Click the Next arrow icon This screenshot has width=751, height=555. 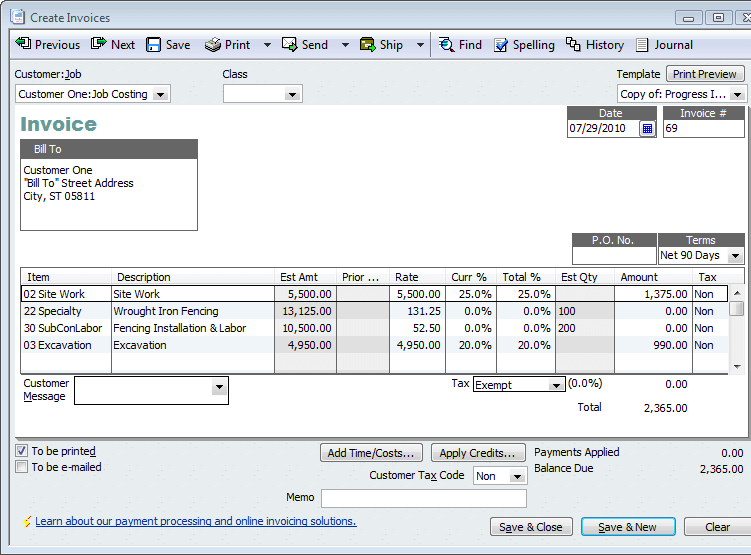(98, 44)
